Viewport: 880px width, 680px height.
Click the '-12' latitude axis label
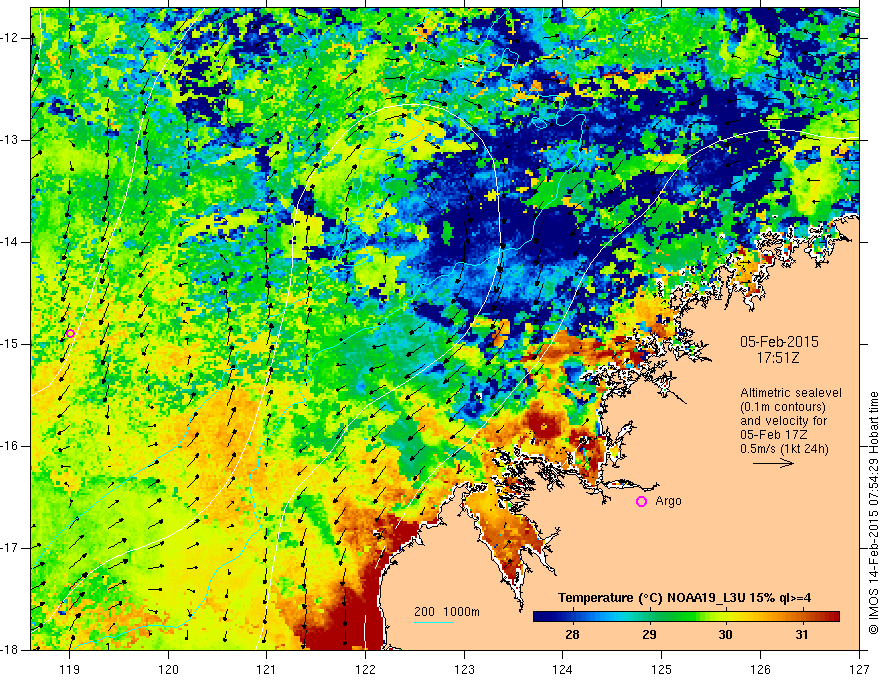pos(10,38)
